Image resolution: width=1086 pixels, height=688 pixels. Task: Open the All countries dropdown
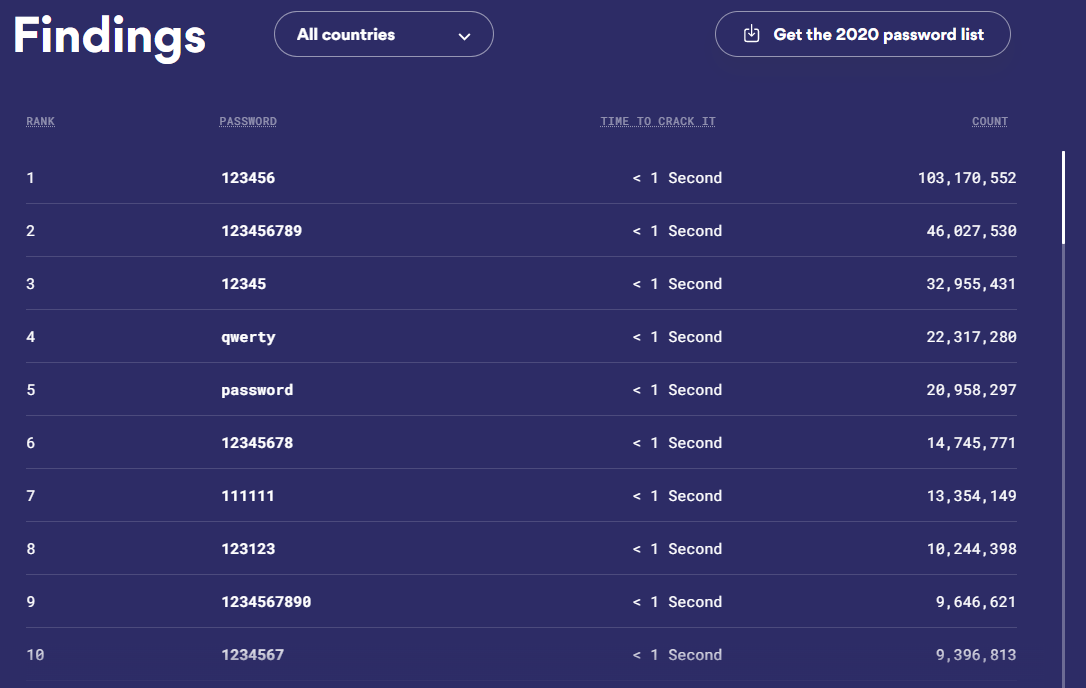pyautogui.click(x=383, y=35)
